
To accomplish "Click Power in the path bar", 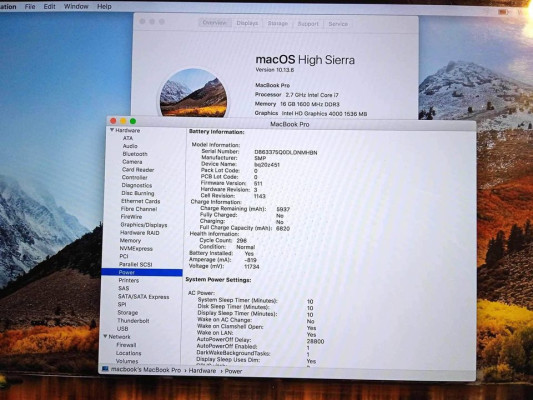I will point(233,371).
